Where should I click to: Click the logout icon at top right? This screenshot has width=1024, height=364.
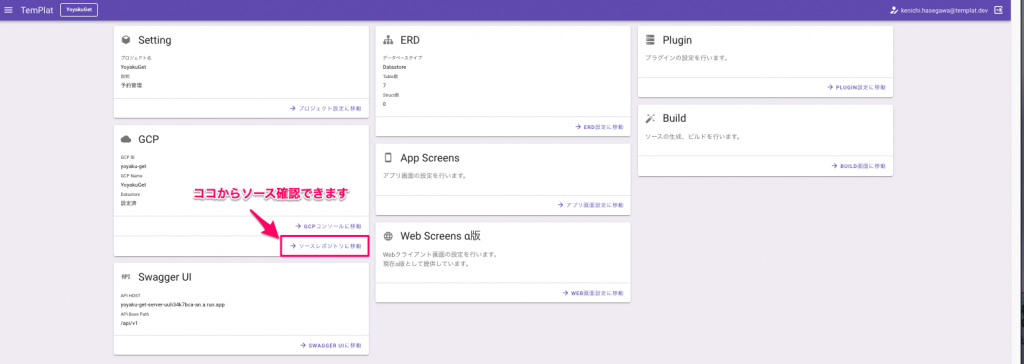pyautogui.click(x=998, y=10)
